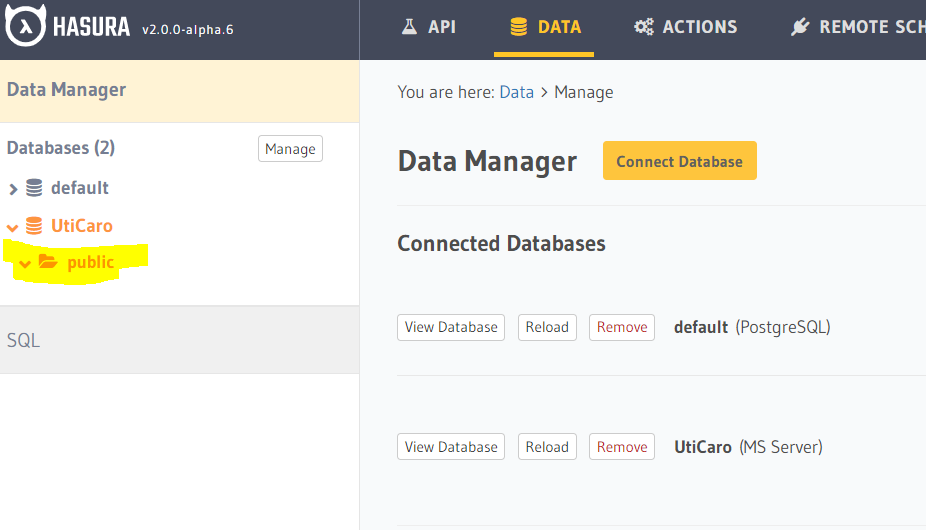Click the Hasura logo icon
This screenshot has height=530, width=926.
[x=25, y=25]
